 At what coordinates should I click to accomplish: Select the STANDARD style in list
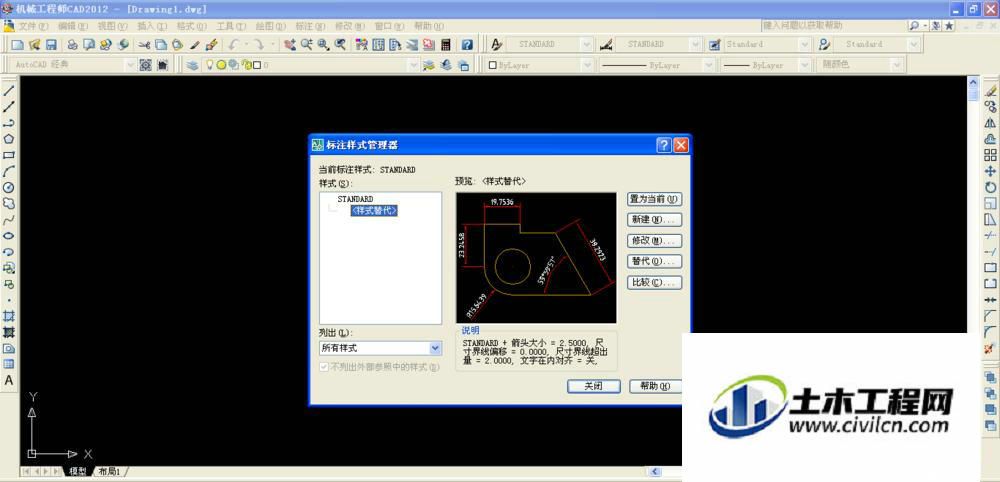(x=355, y=199)
